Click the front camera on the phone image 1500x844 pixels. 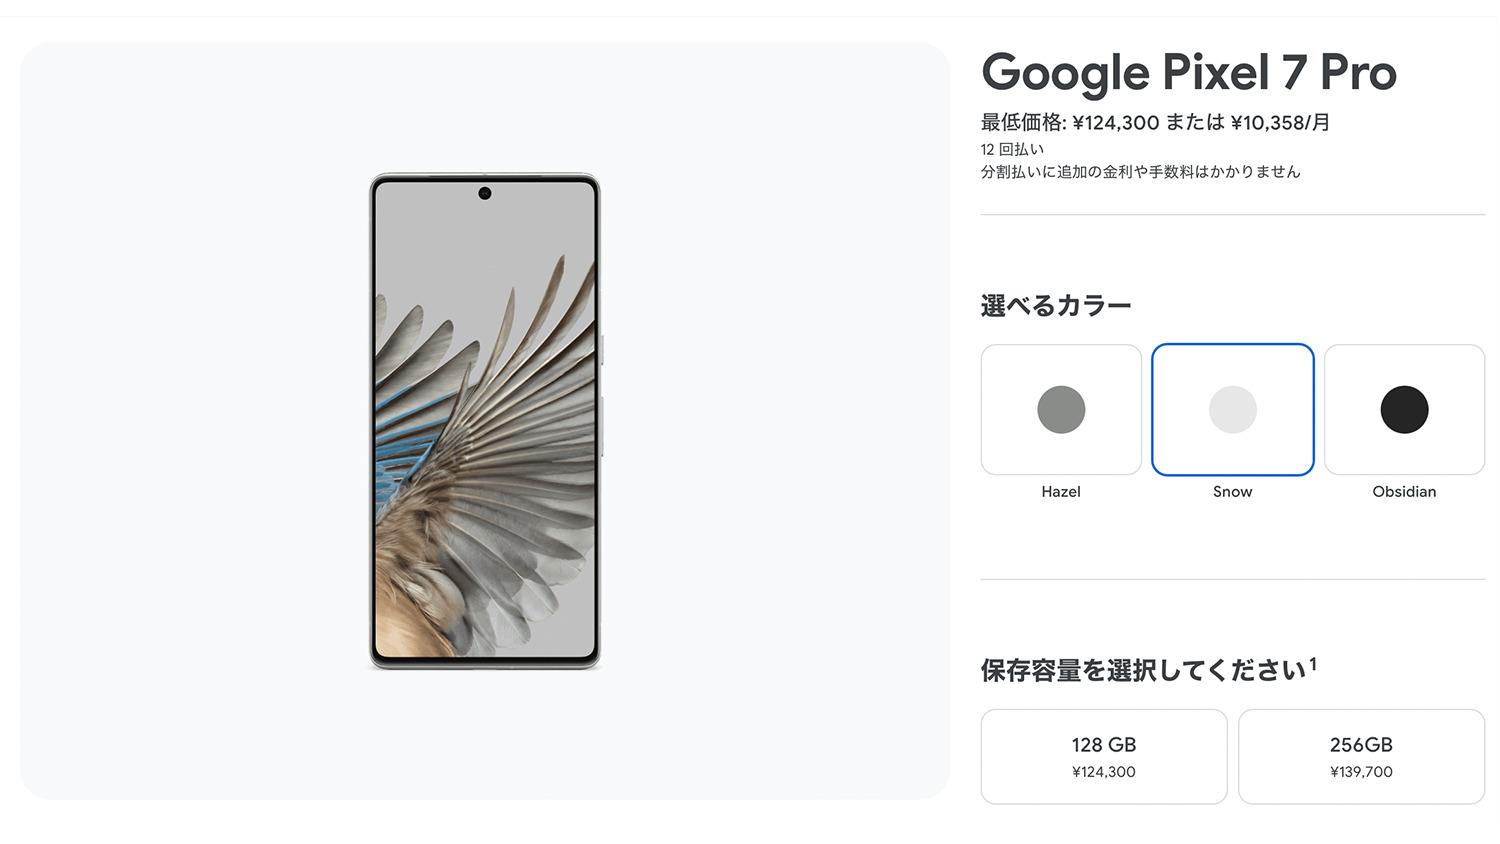pyautogui.click(x=485, y=193)
